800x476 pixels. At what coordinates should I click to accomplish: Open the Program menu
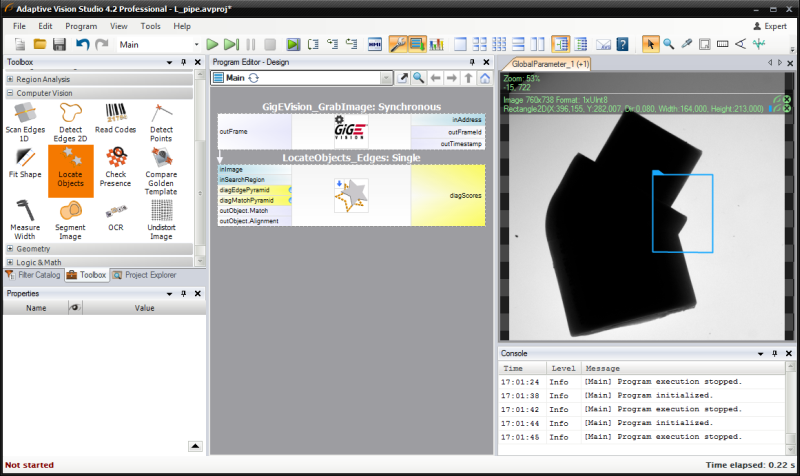point(82,25)
